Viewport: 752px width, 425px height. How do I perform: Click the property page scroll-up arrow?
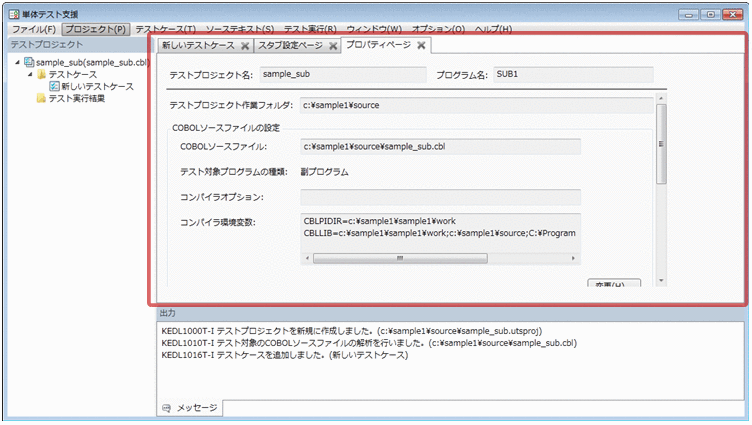click(661, 98)
